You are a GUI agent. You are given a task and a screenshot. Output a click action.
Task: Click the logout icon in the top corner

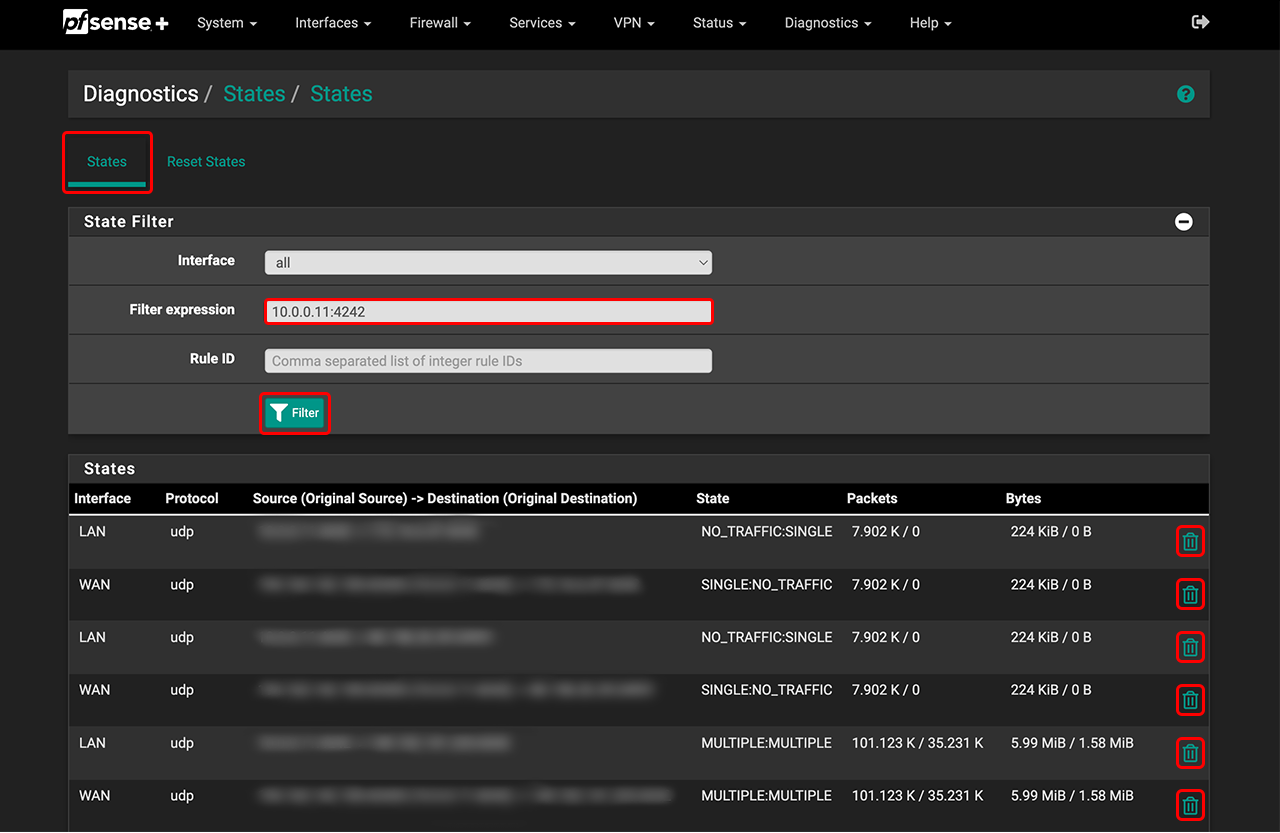(x=1199, y=21)
